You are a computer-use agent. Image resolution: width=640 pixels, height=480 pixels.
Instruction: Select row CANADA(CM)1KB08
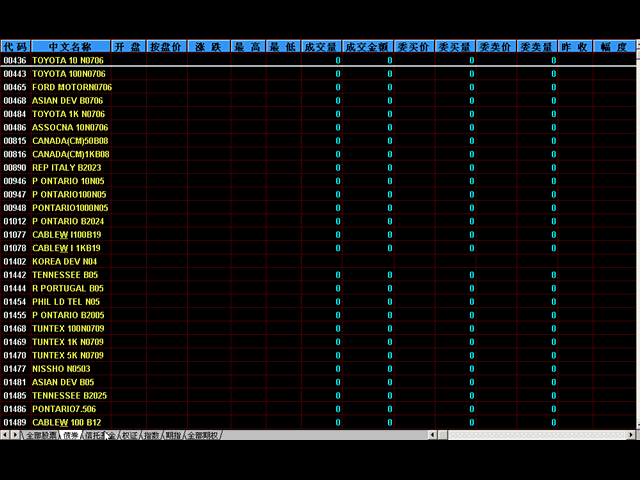318,154
